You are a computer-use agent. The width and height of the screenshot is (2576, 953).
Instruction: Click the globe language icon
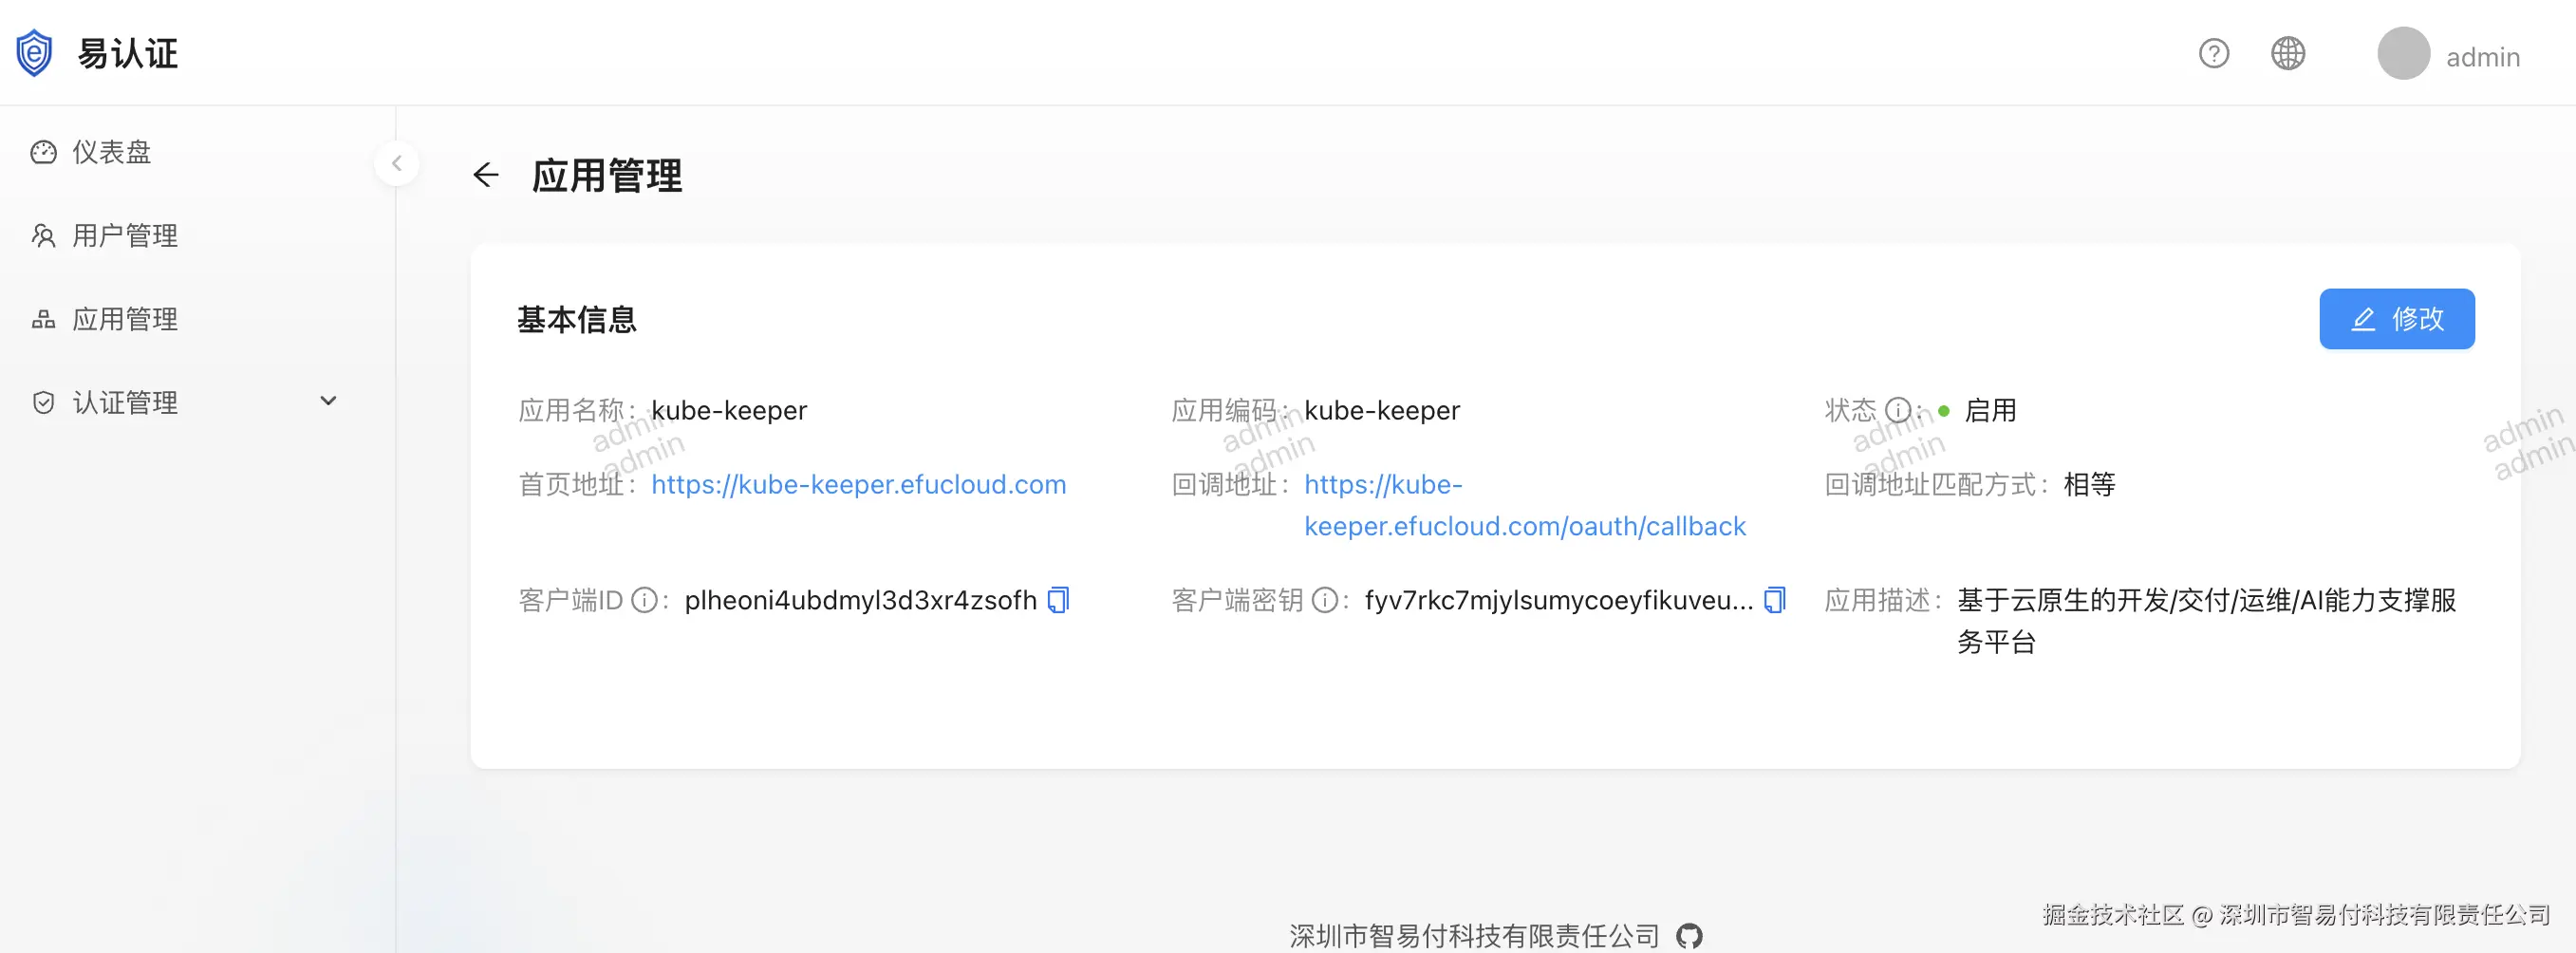(x=2289, y=53)
